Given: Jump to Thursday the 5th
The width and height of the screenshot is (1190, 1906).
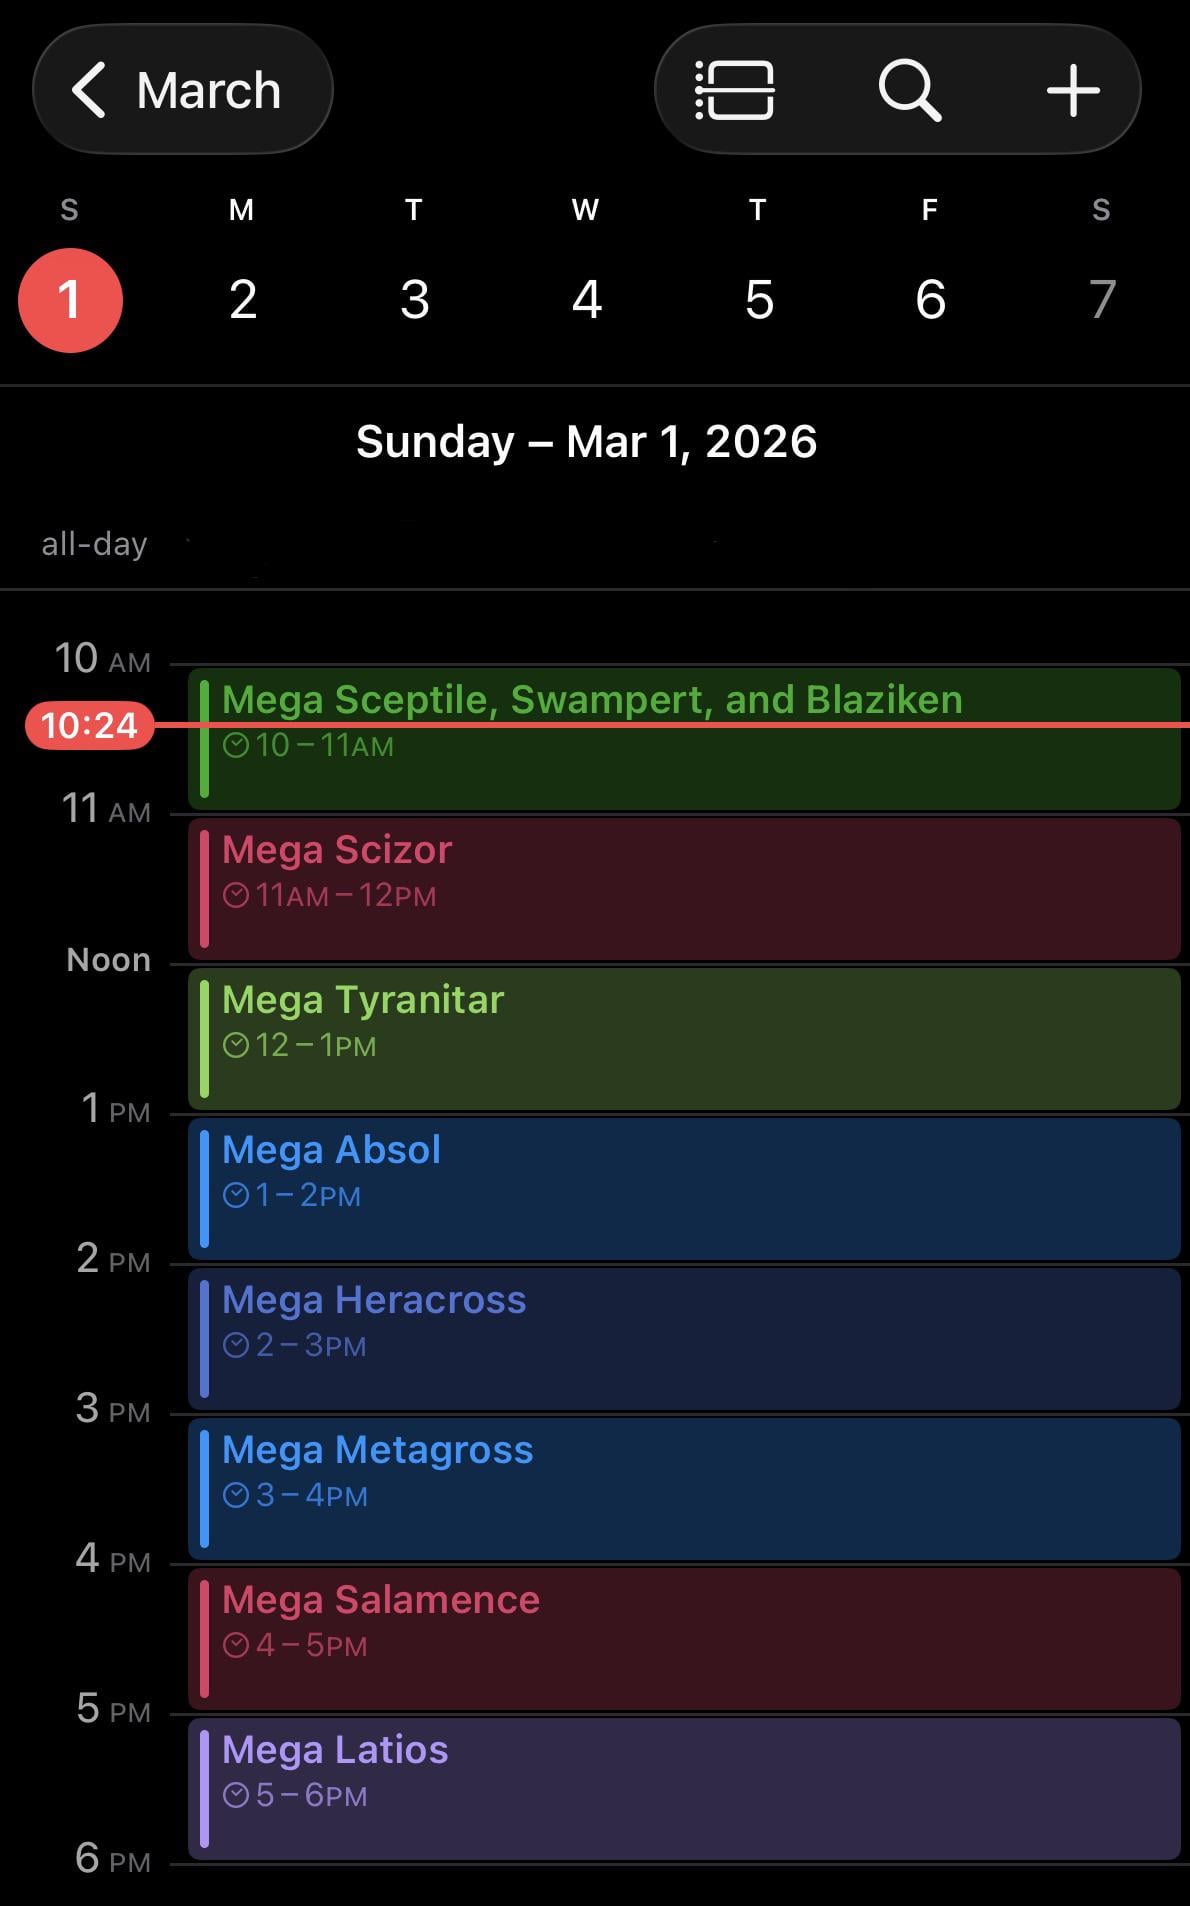Looking at the screenshot, I should click(758, 299).
